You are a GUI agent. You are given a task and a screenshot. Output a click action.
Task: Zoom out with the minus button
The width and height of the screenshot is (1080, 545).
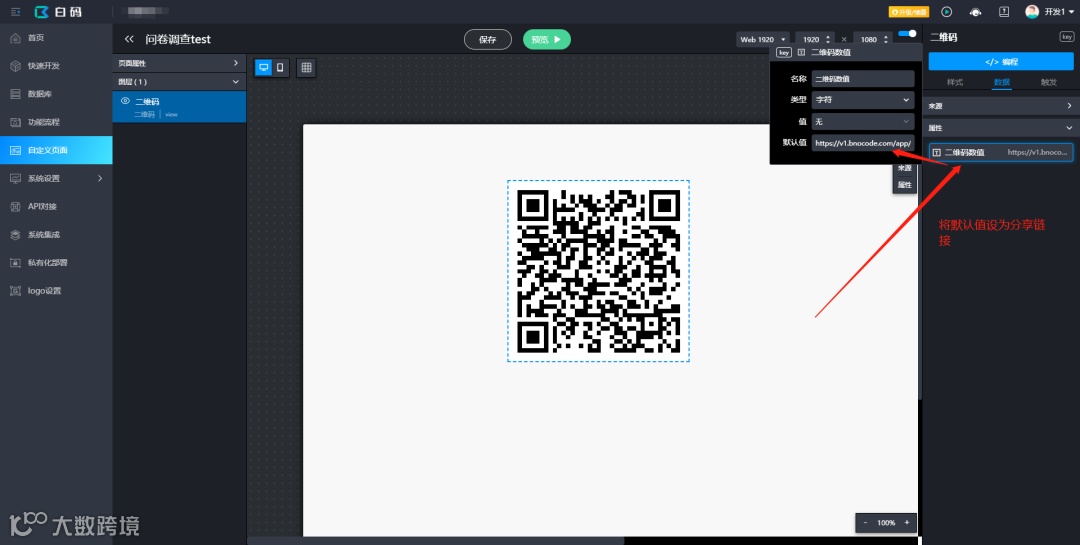[865, 523]
